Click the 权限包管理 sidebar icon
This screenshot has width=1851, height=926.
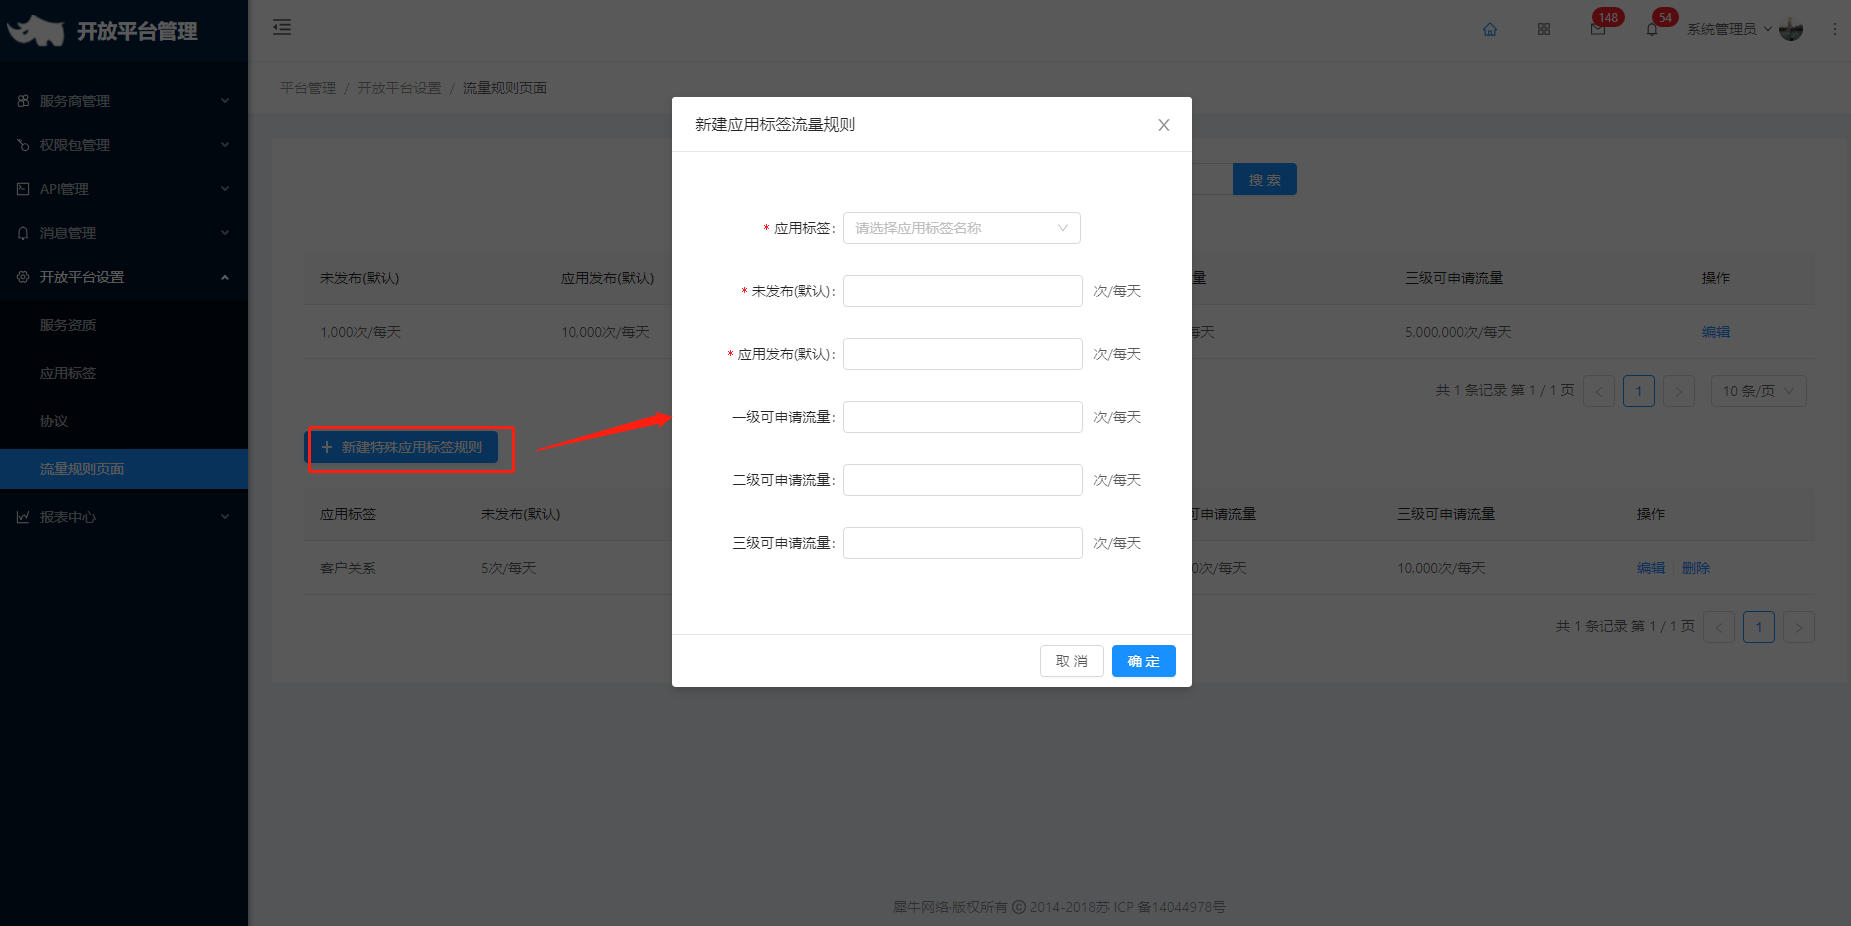(23, 145)
